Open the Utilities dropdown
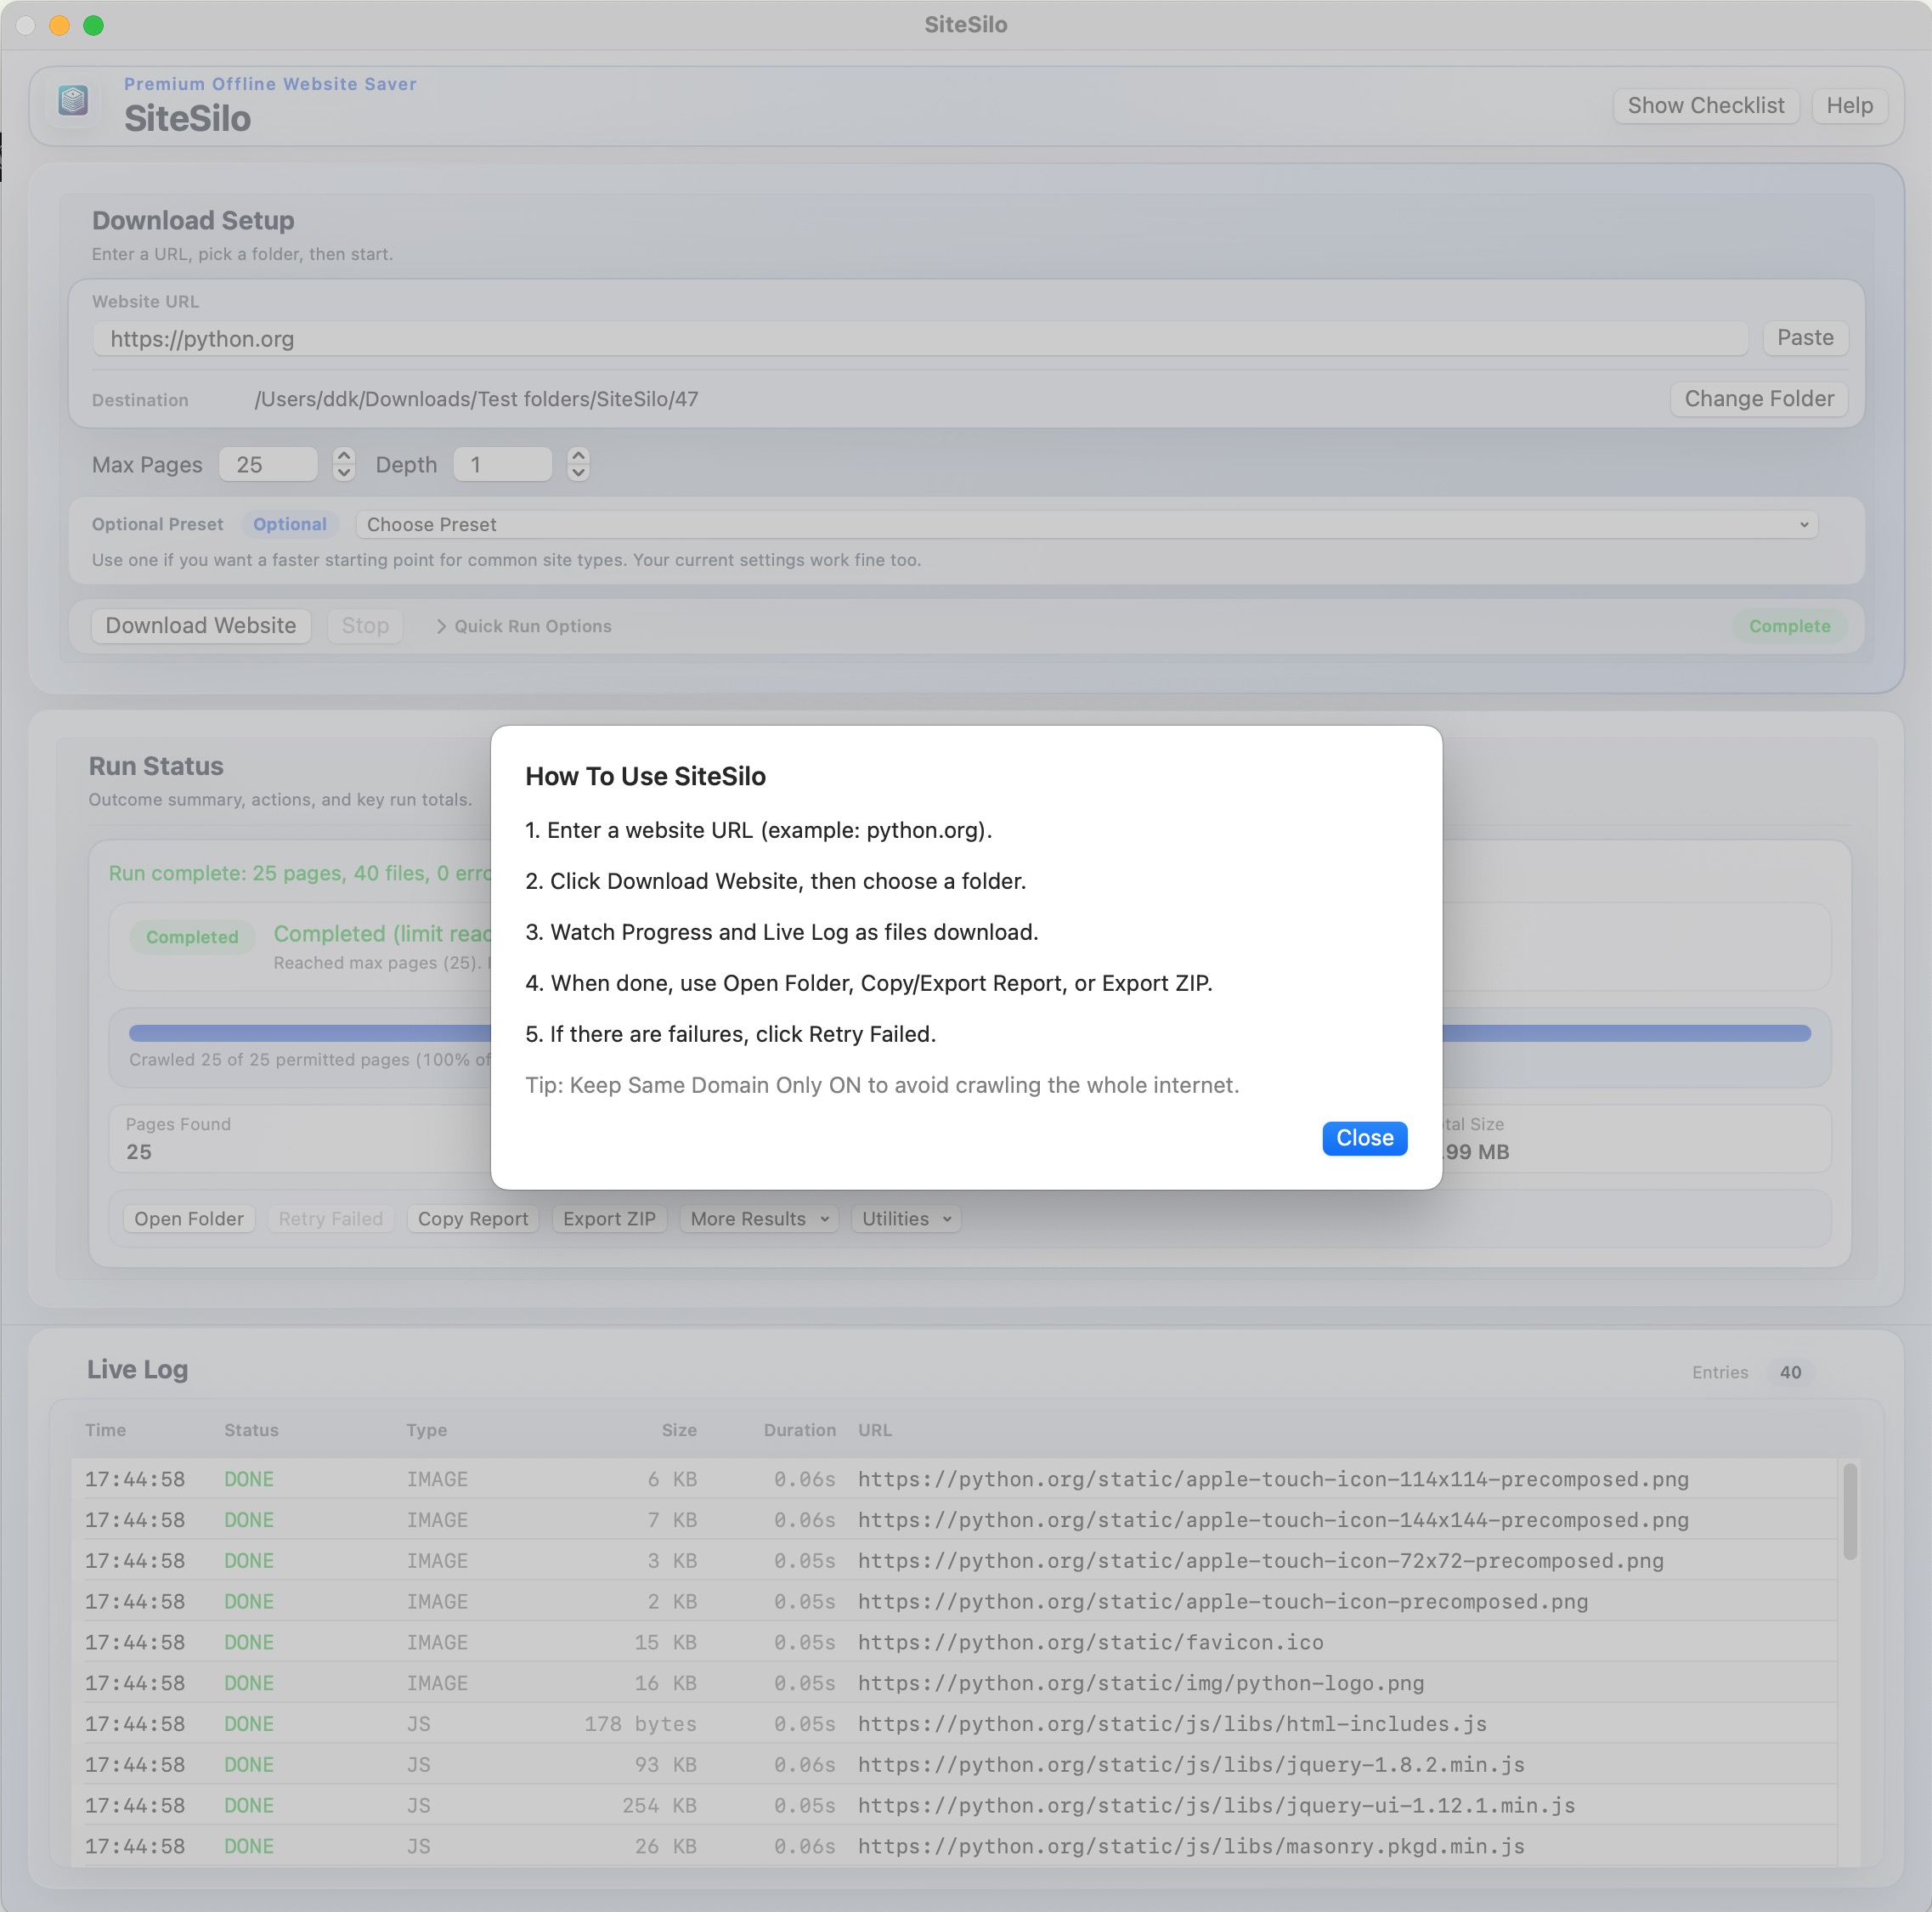The height and width of the screenshot is (1912, 1932). pos(906,1219)
